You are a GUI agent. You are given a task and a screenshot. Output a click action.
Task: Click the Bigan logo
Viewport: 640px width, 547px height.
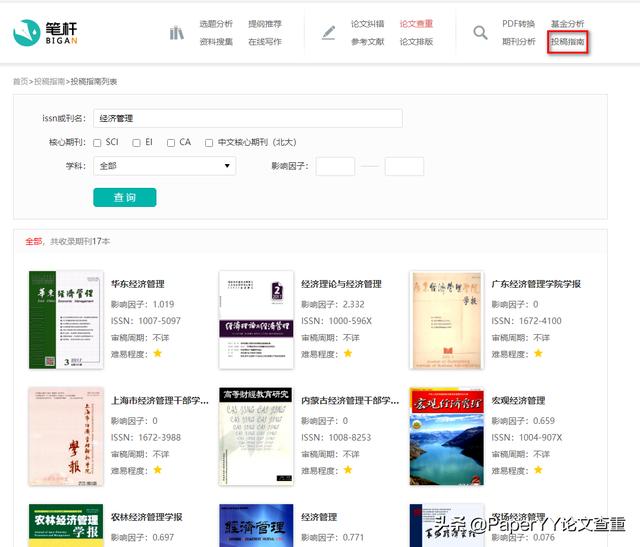[x=45, y=33]
